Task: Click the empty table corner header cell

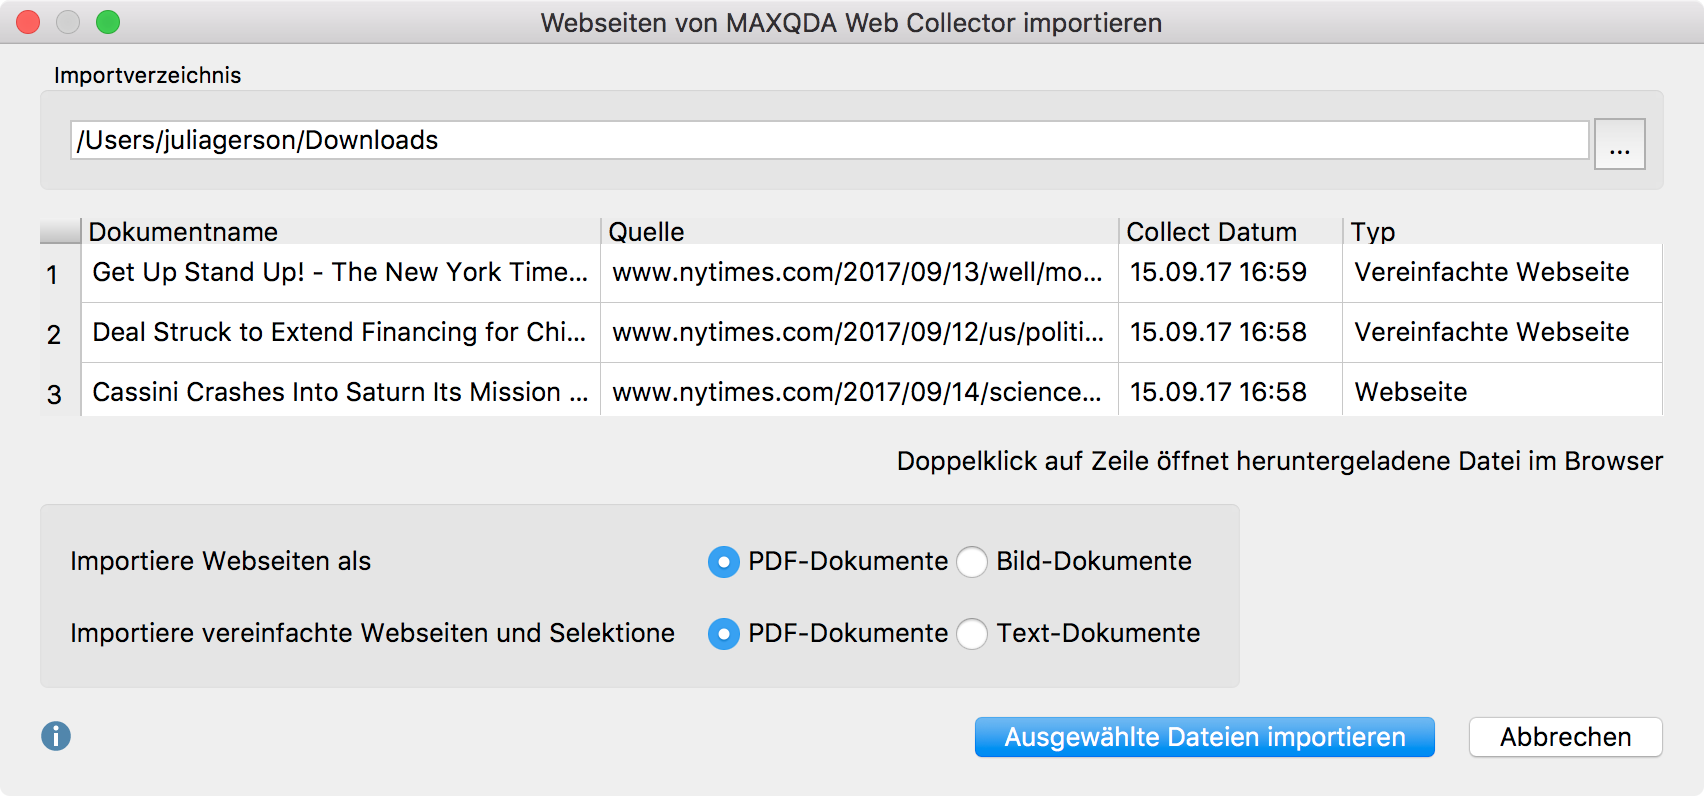Action: 58,231
